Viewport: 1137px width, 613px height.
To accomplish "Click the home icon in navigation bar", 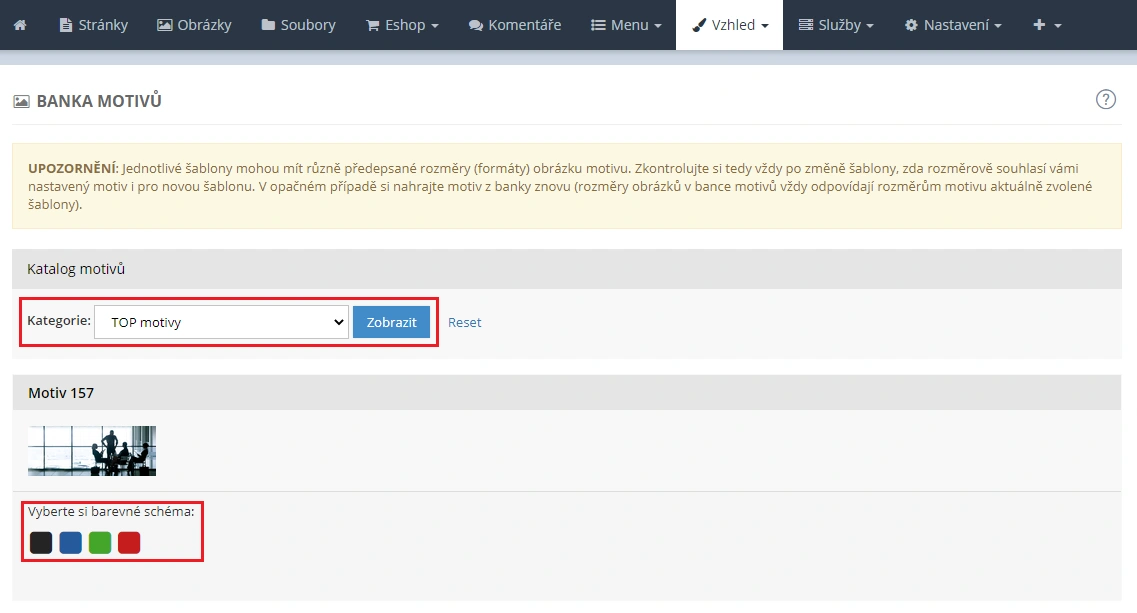I will (x=21, y=24).
